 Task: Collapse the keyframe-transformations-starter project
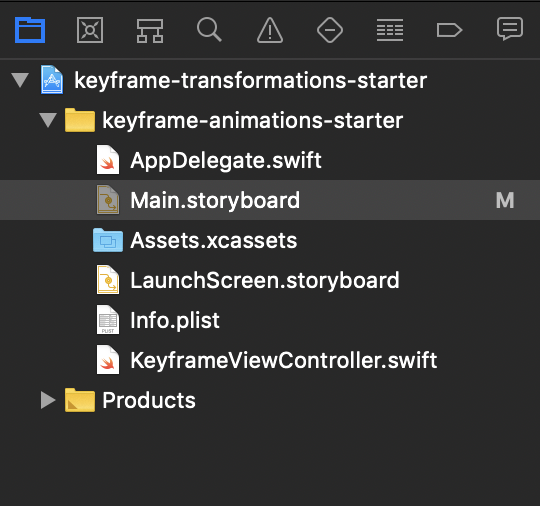20,80
